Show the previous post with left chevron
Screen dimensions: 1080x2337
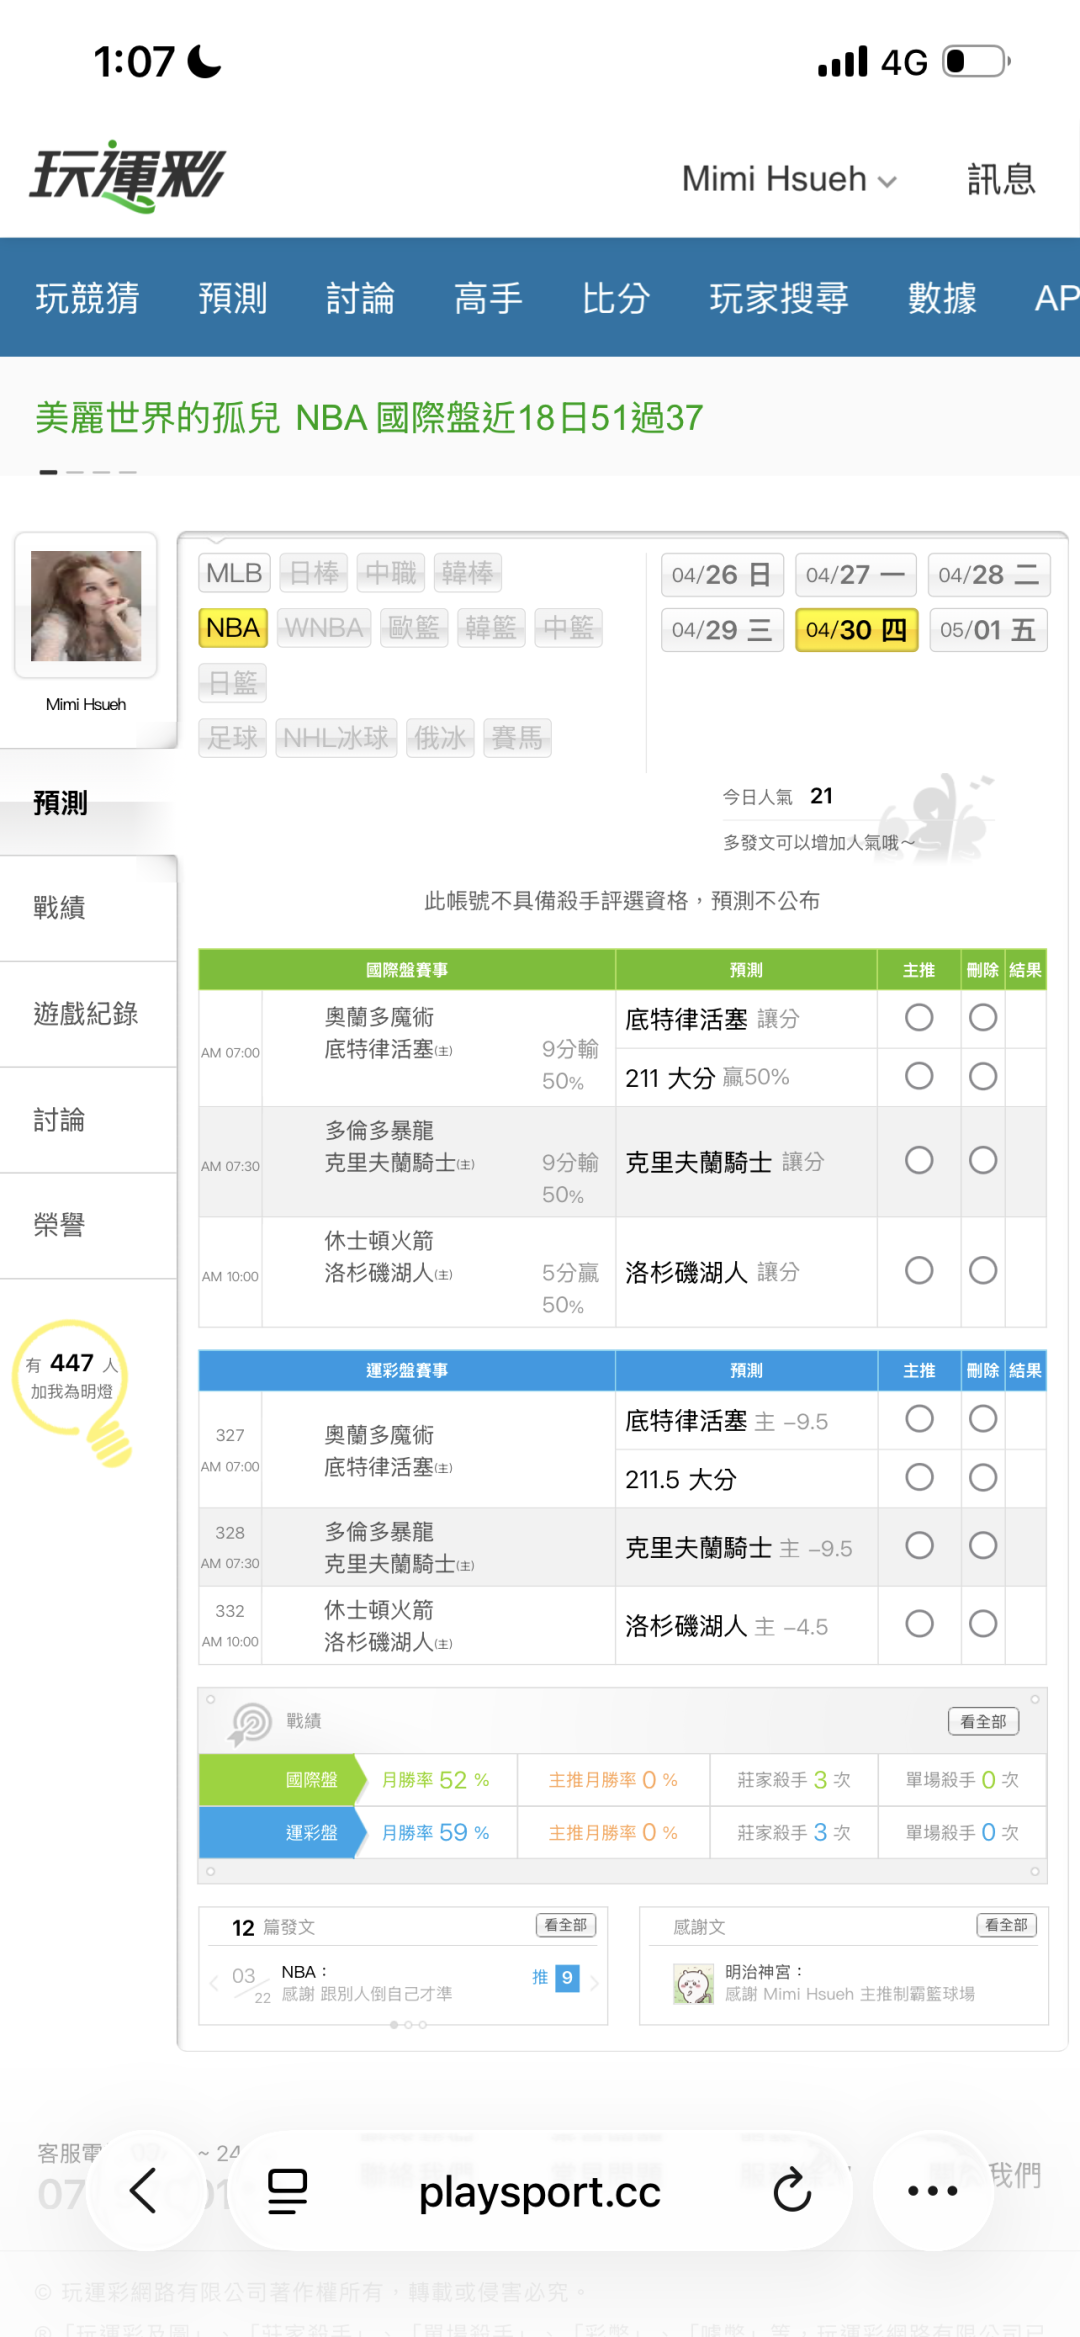click(x=214, y=1983)
